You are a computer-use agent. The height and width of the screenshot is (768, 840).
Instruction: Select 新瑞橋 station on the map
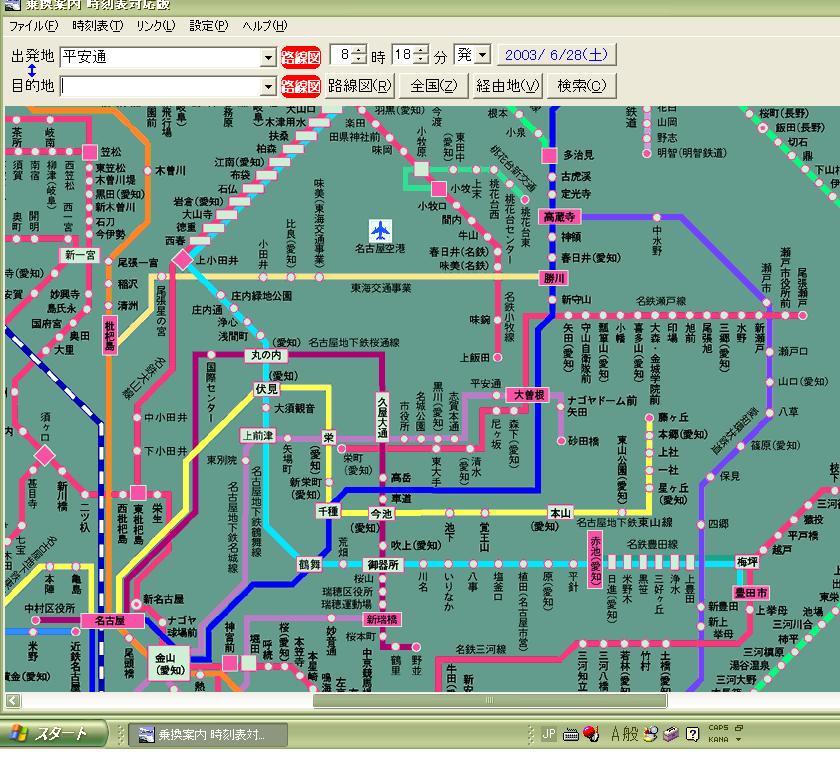click(x=382, y=620)
